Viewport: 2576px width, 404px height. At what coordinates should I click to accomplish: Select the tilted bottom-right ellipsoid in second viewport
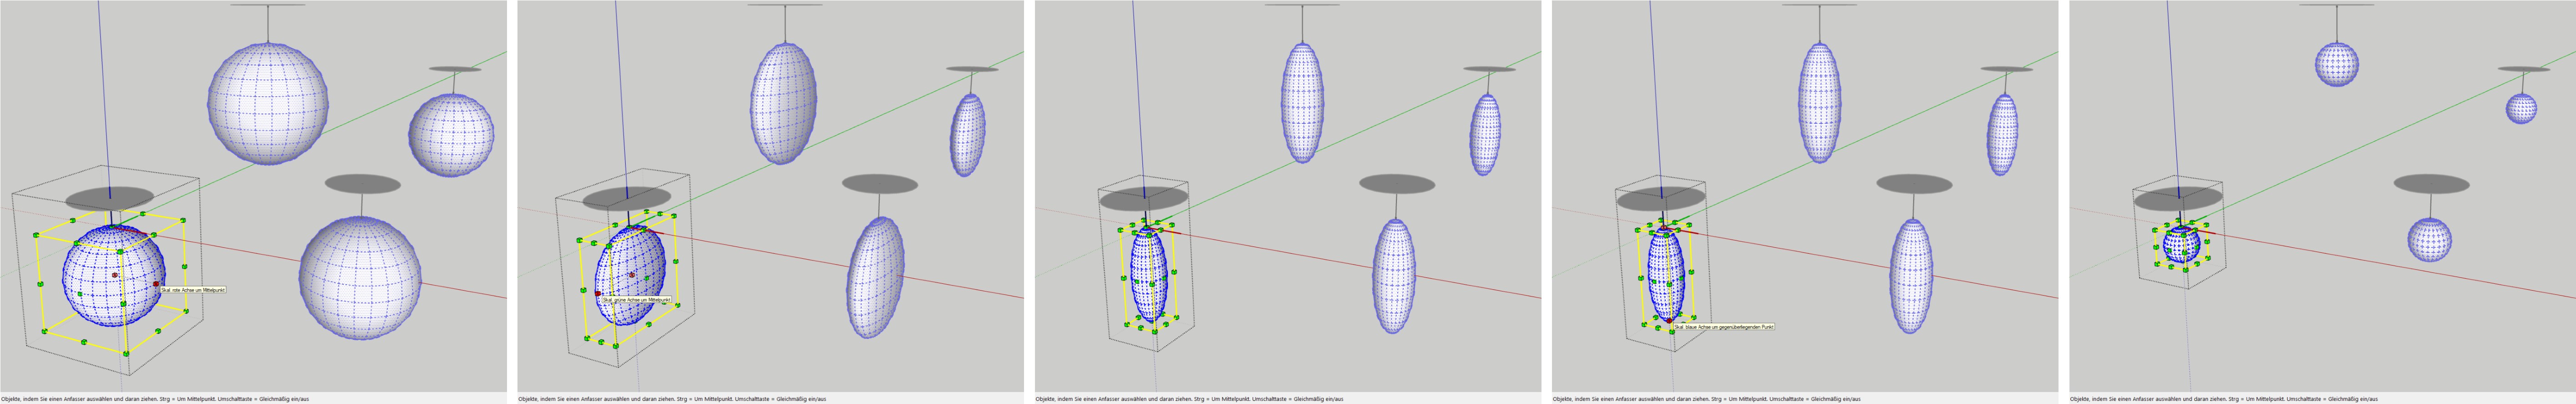875,277
